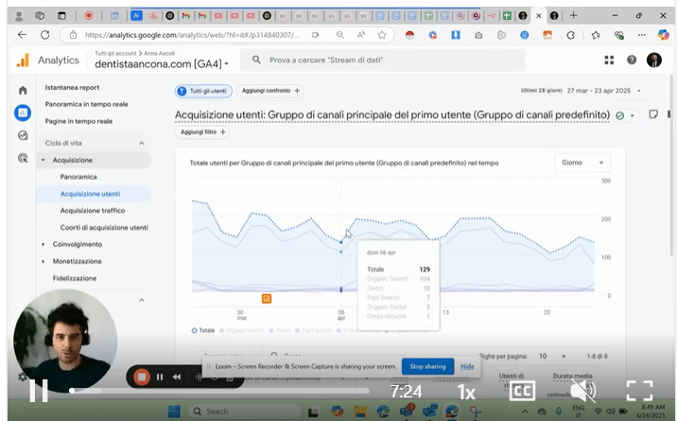The height and width of the screenshot is (421, 677).
Task: Click the browser address bar URL
Action: (x=192, y=35)
